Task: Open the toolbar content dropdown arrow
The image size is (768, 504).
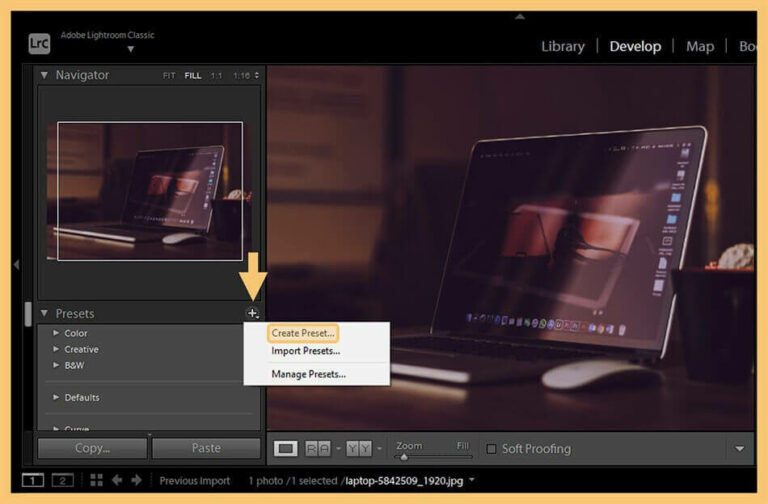Action: click(x=740, y=449)
